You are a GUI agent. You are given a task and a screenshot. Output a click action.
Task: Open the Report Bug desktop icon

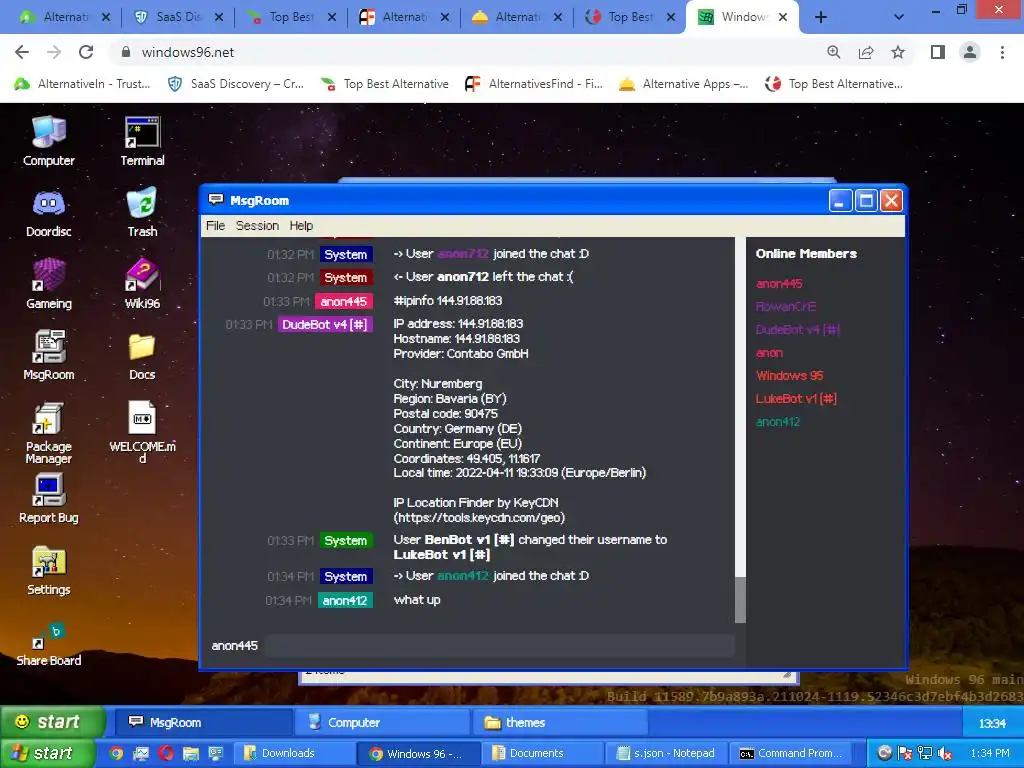[48, 499]
